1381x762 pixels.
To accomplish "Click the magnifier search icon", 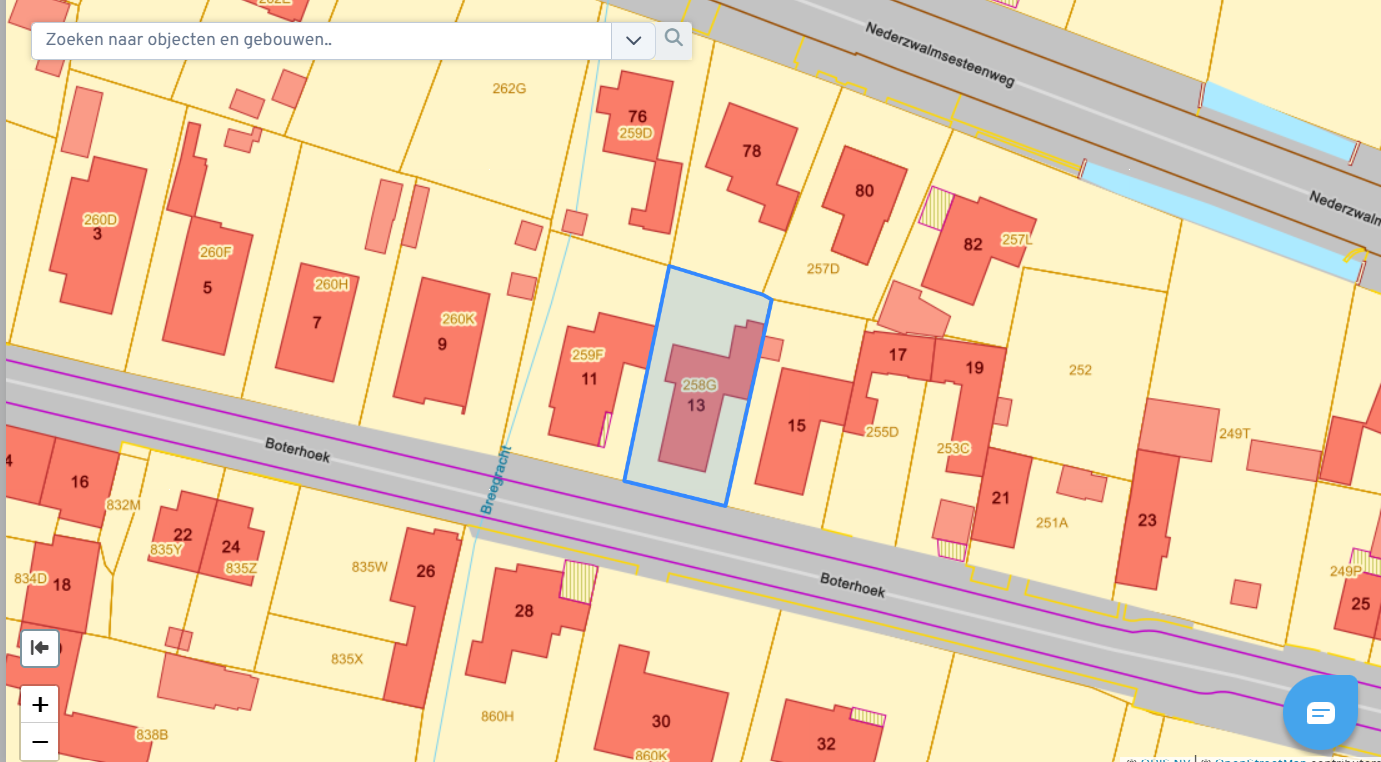I will pos(674,39).
